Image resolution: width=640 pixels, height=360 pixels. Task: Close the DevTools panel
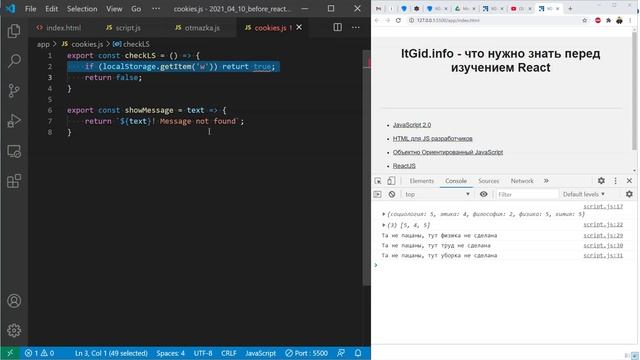(x=629, y=181)
